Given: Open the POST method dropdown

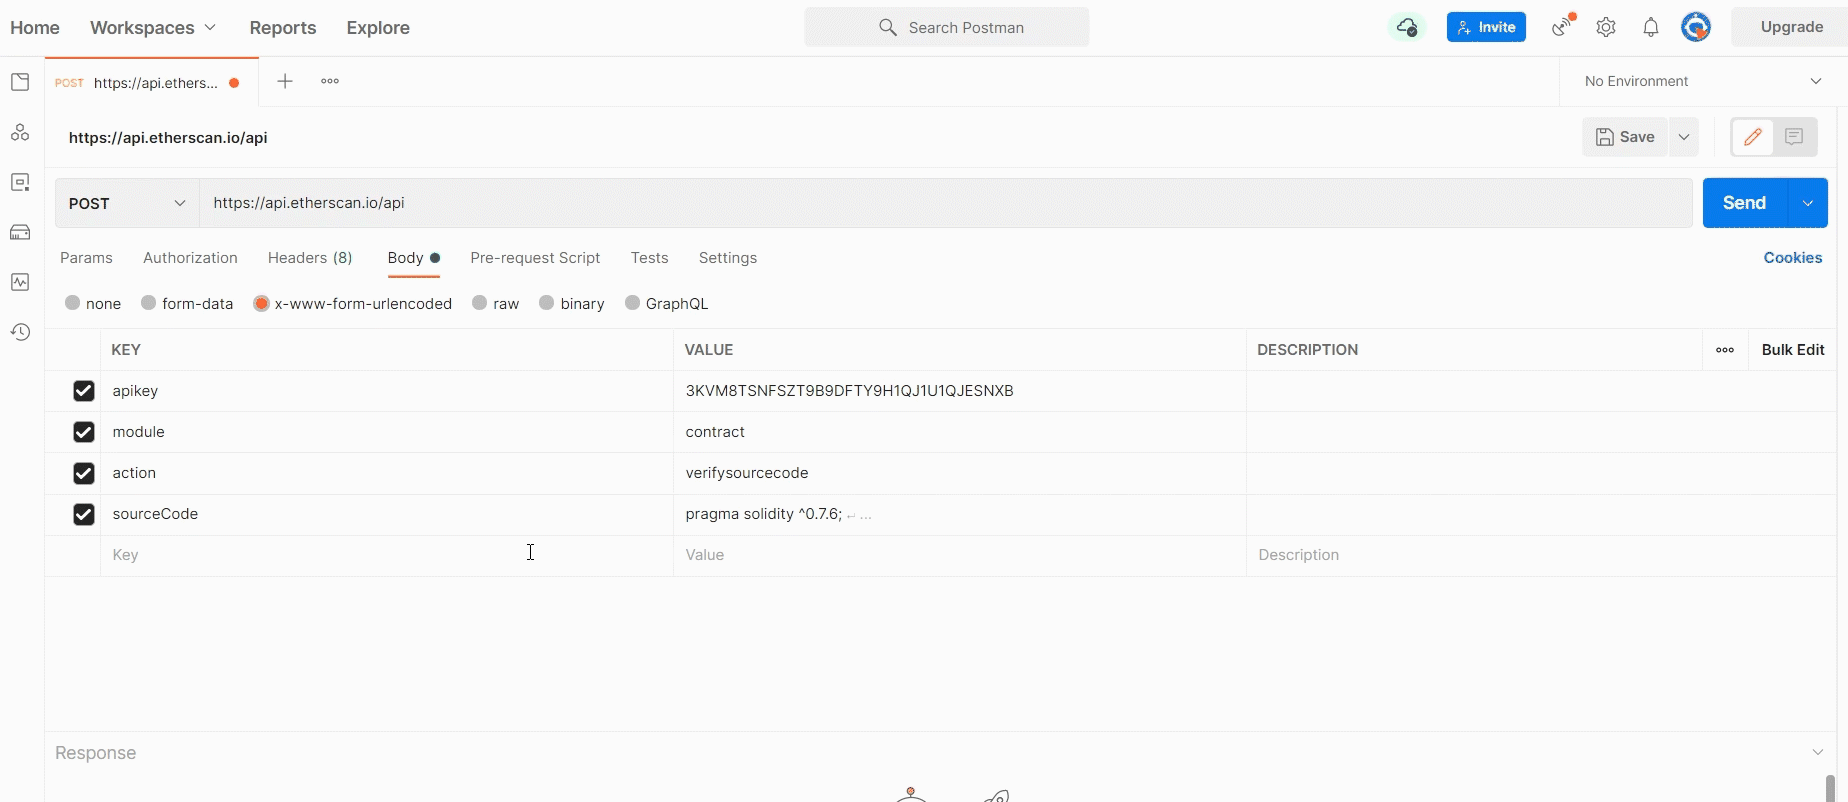Looking at the screenshot, I should pos(127,203).
